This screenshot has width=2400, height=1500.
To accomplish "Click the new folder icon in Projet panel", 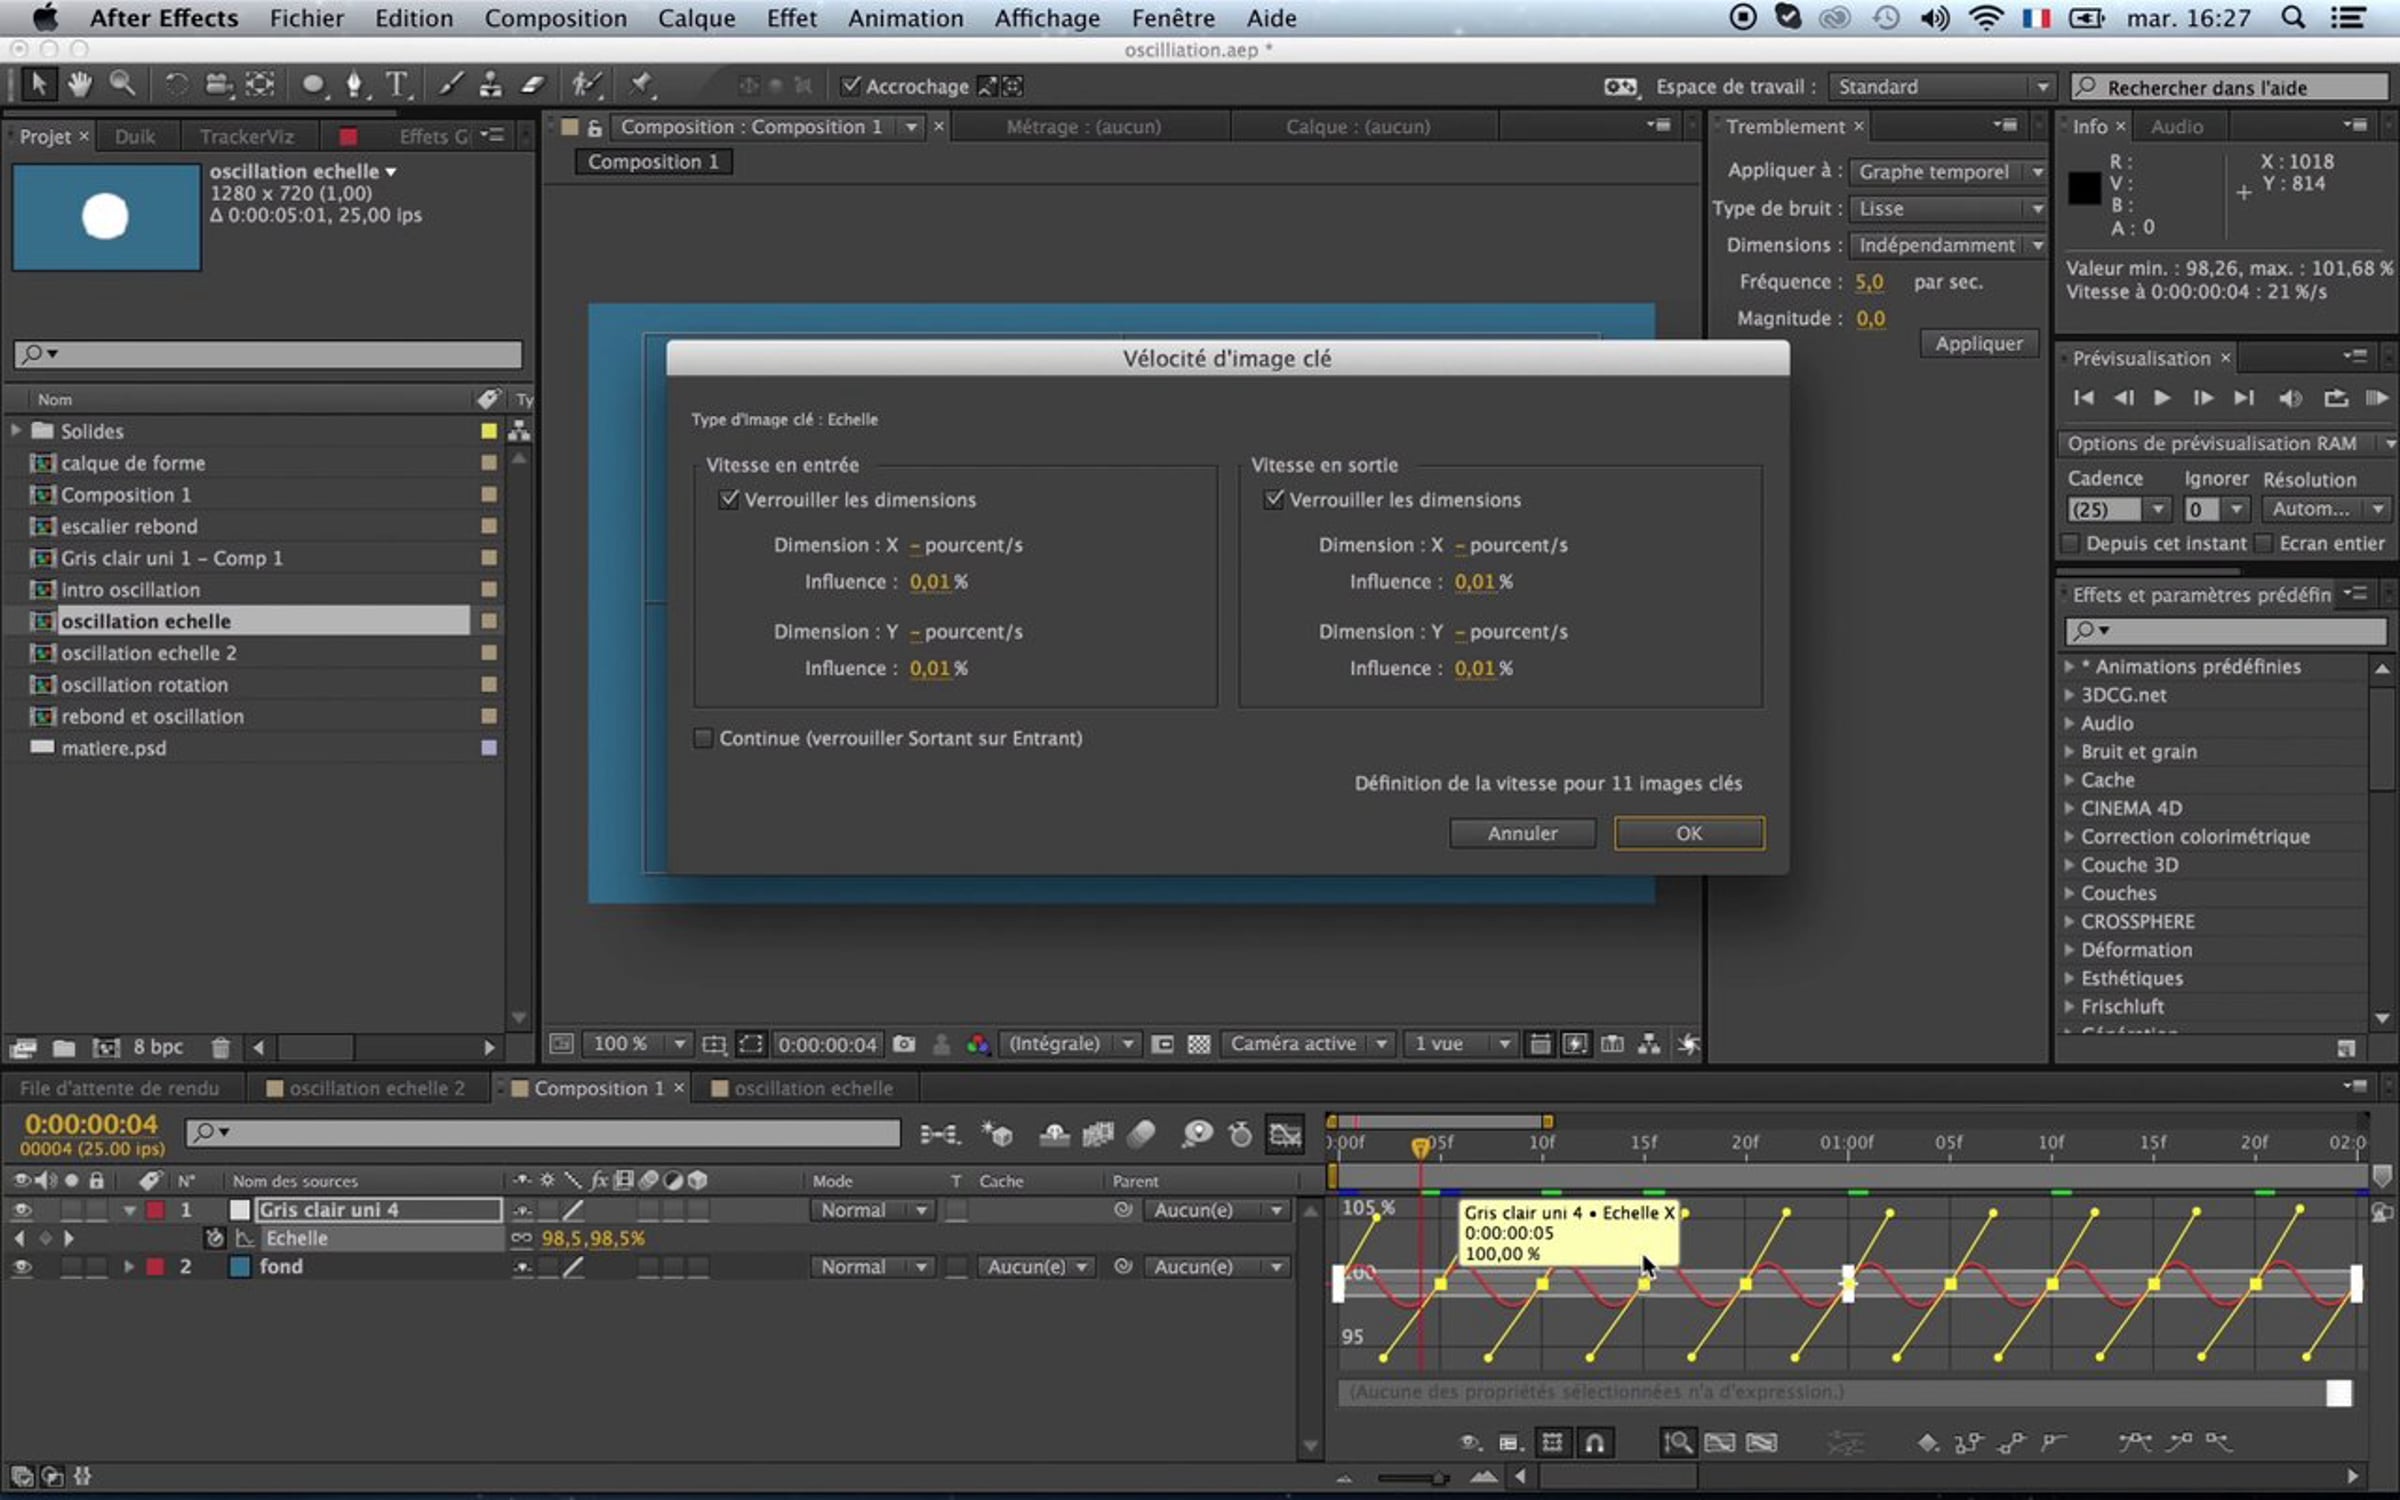I will click(x=64, y=1047).
